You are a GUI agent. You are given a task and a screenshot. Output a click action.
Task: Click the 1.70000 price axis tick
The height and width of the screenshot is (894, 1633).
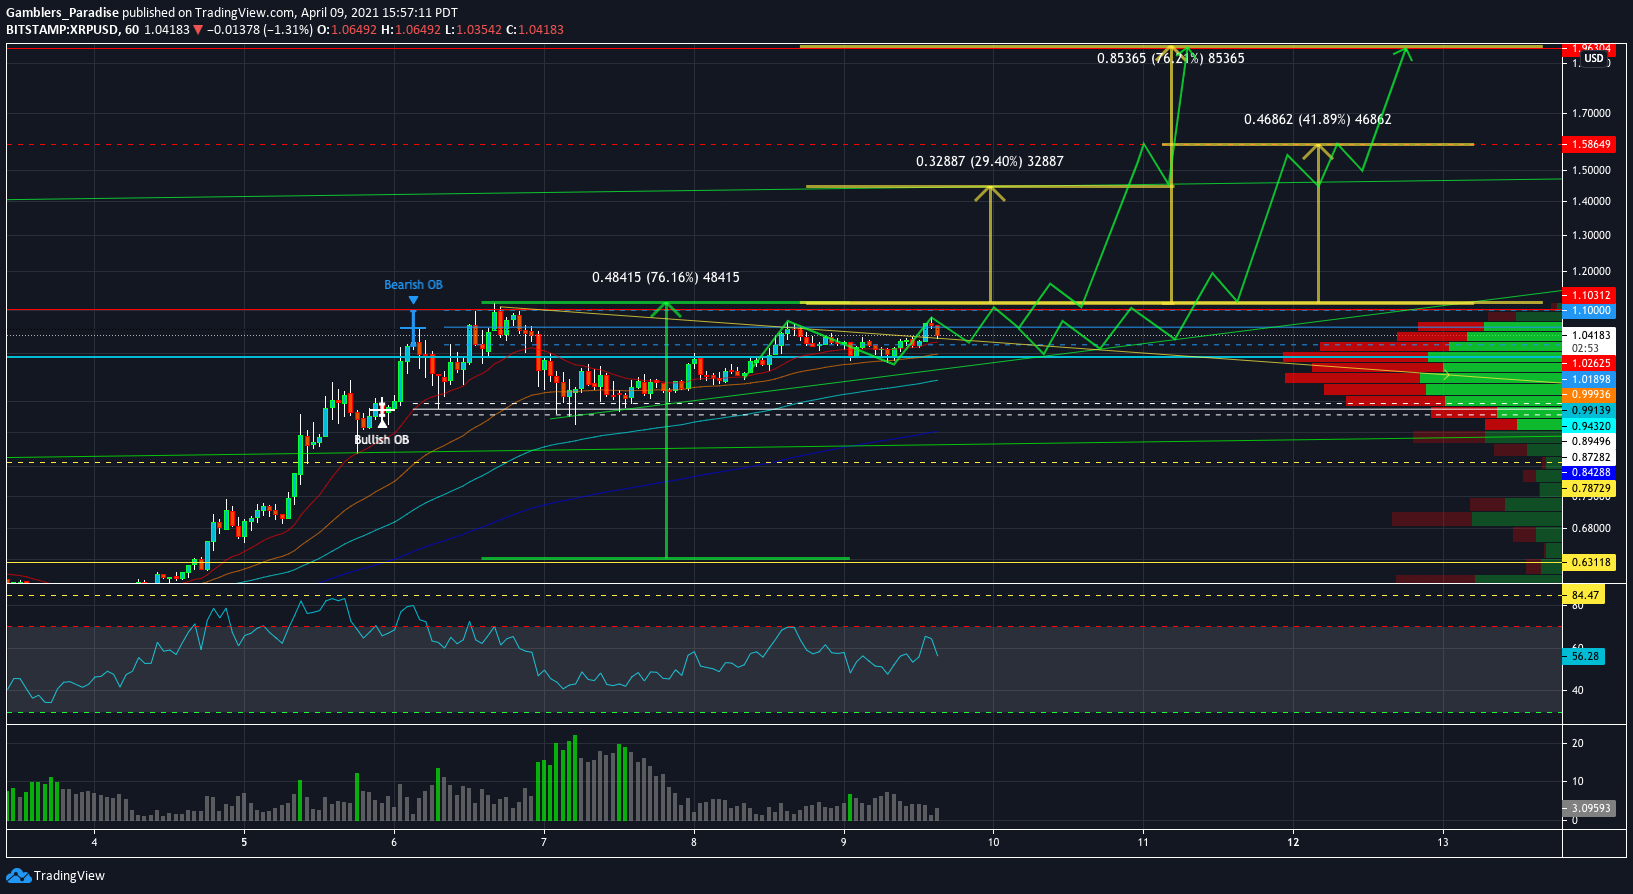tap(1591, 114)
